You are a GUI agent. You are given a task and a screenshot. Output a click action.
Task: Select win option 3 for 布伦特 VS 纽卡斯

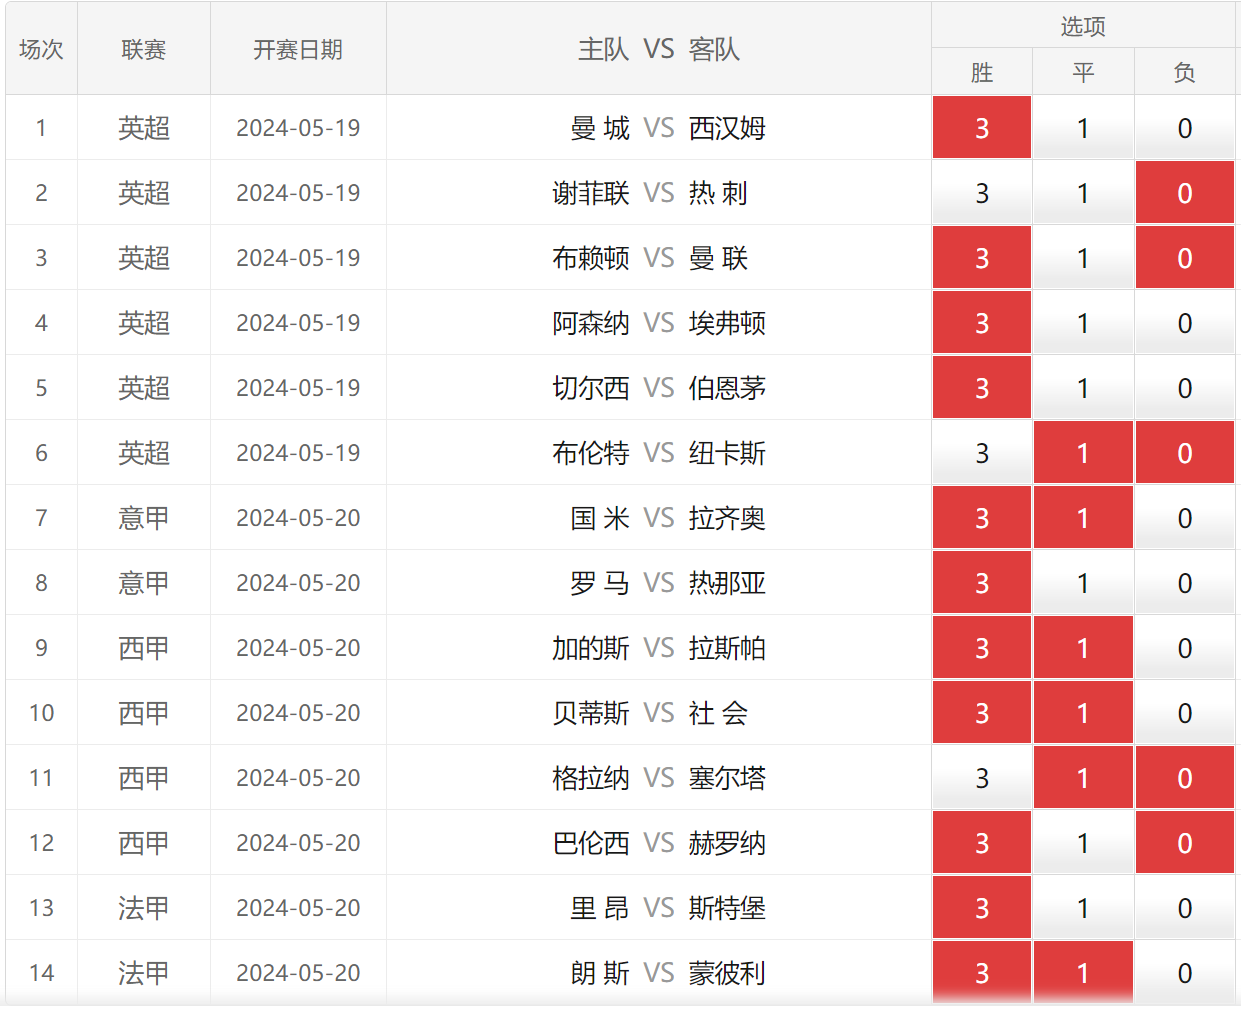pyautogui.click(x=982, y=453)
